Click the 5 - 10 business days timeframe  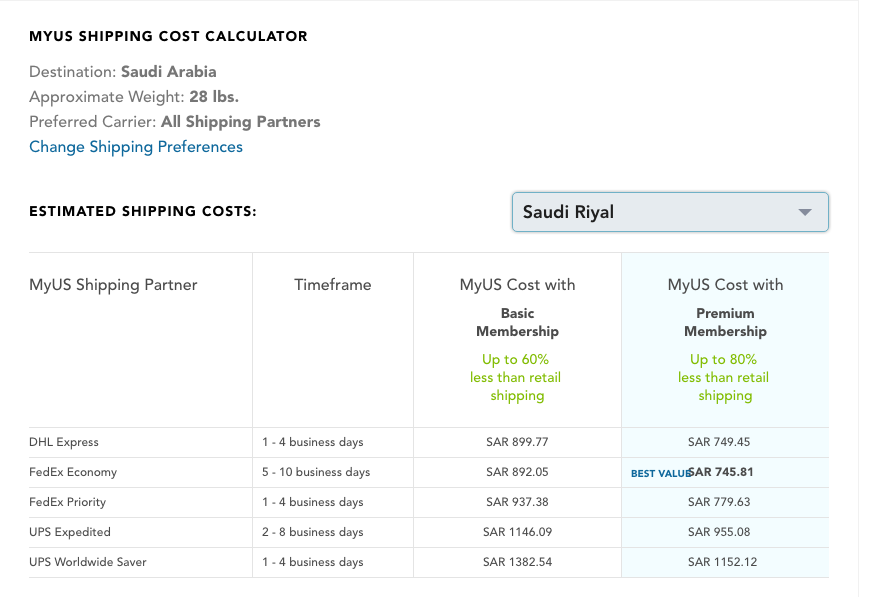coord(316,472)
